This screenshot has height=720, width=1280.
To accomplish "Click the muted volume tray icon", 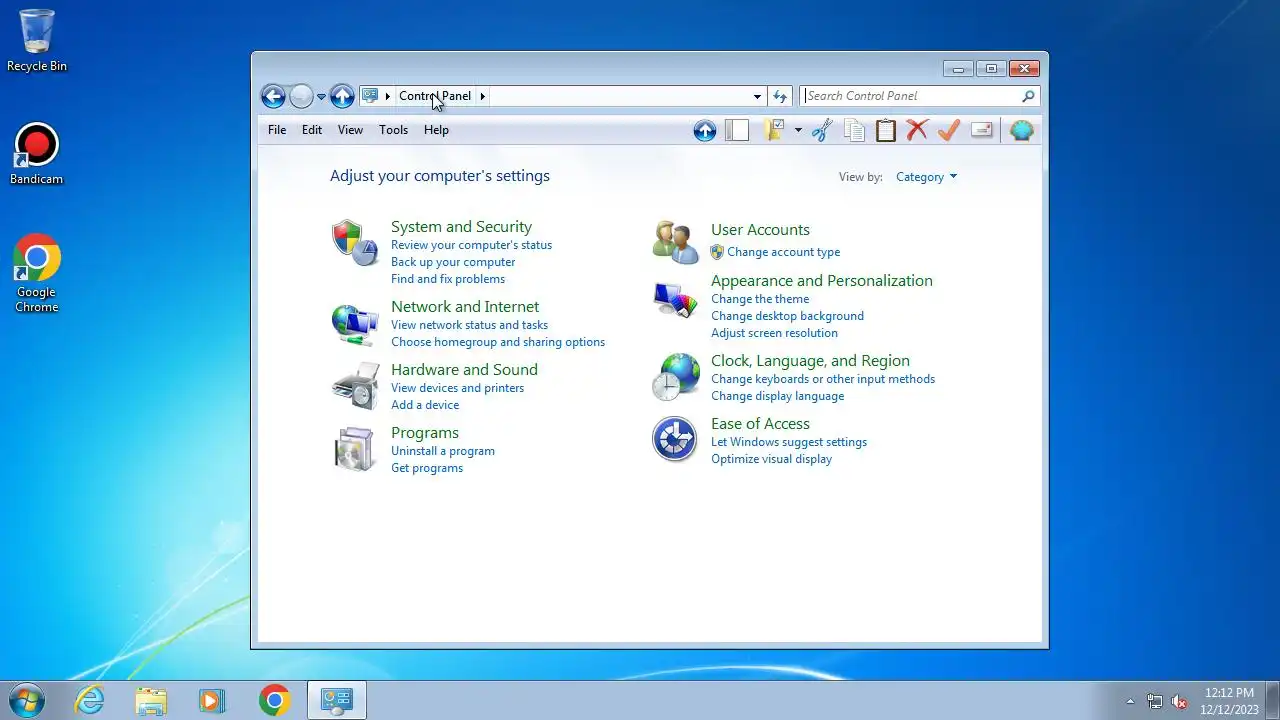I will pyautogui.click(x=1179, y=701).
